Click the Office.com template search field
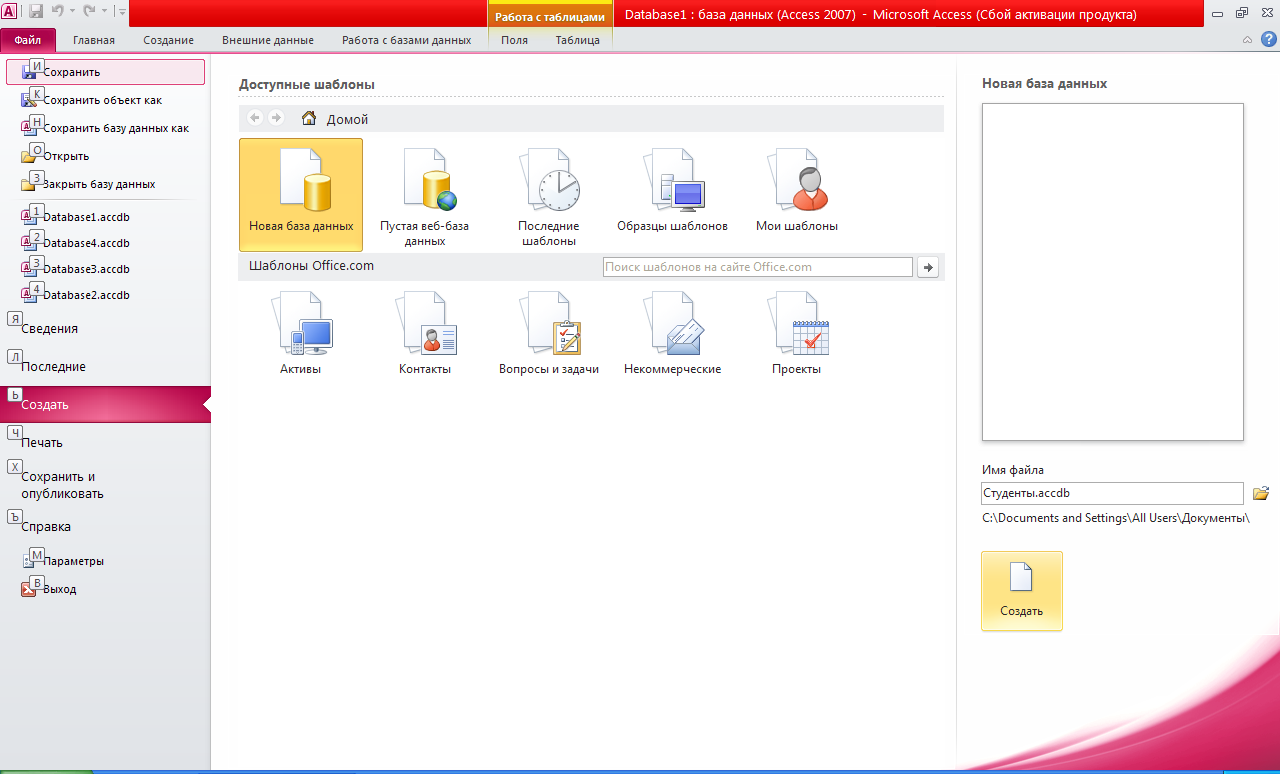Viewport: 1280px width, 774px height. [x=758, y=267]
